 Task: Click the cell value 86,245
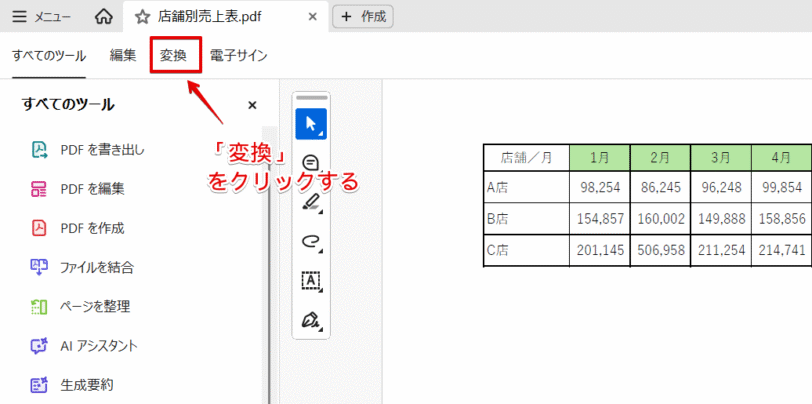tap(661, 187)
